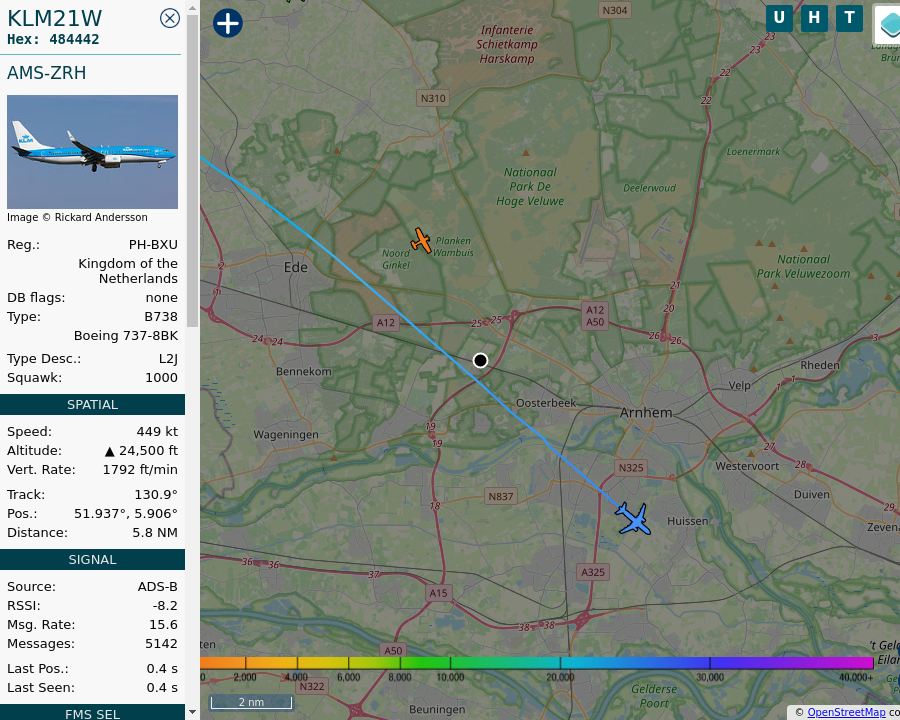Screen dimensions: 900x720
Task: Click the KLM21W callsign heading
Action: (55, 18)
